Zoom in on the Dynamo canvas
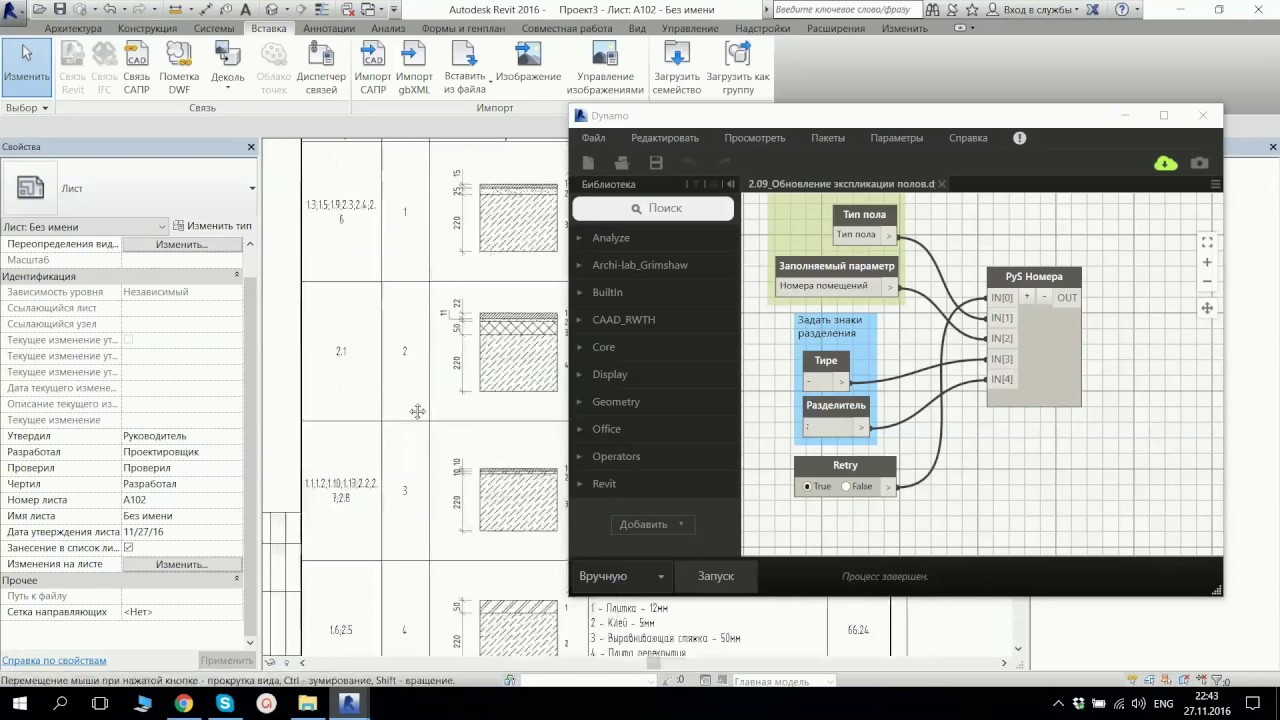Screen dimensions: 1280x720 pos(1207,262)
